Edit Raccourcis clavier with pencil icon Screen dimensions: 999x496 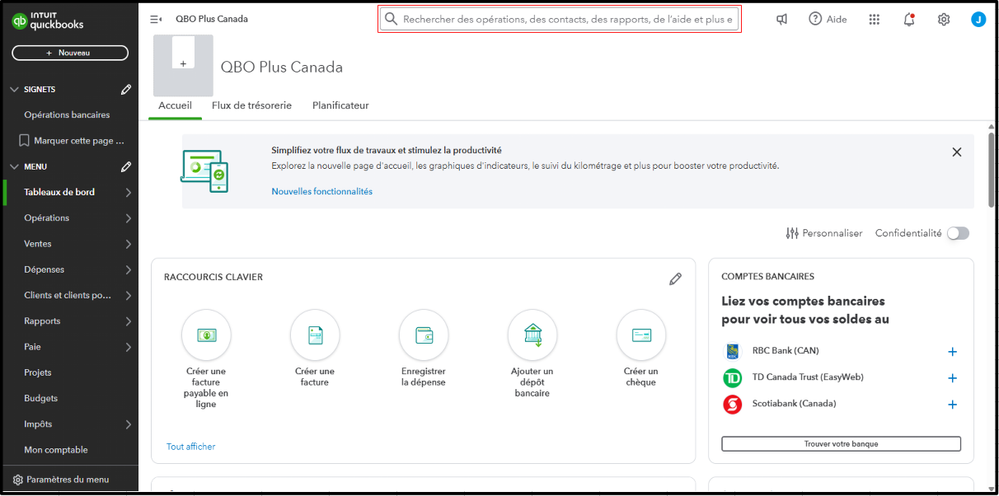tap(675, 279)
